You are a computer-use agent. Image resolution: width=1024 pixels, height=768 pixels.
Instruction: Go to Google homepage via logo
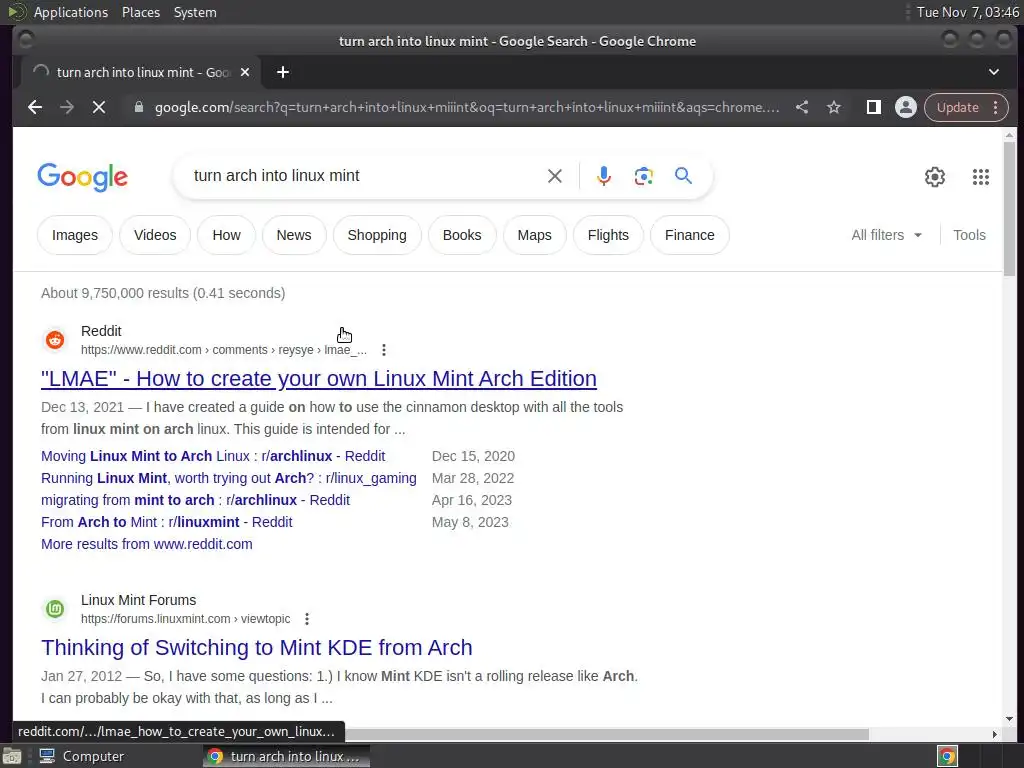[82, 177]
